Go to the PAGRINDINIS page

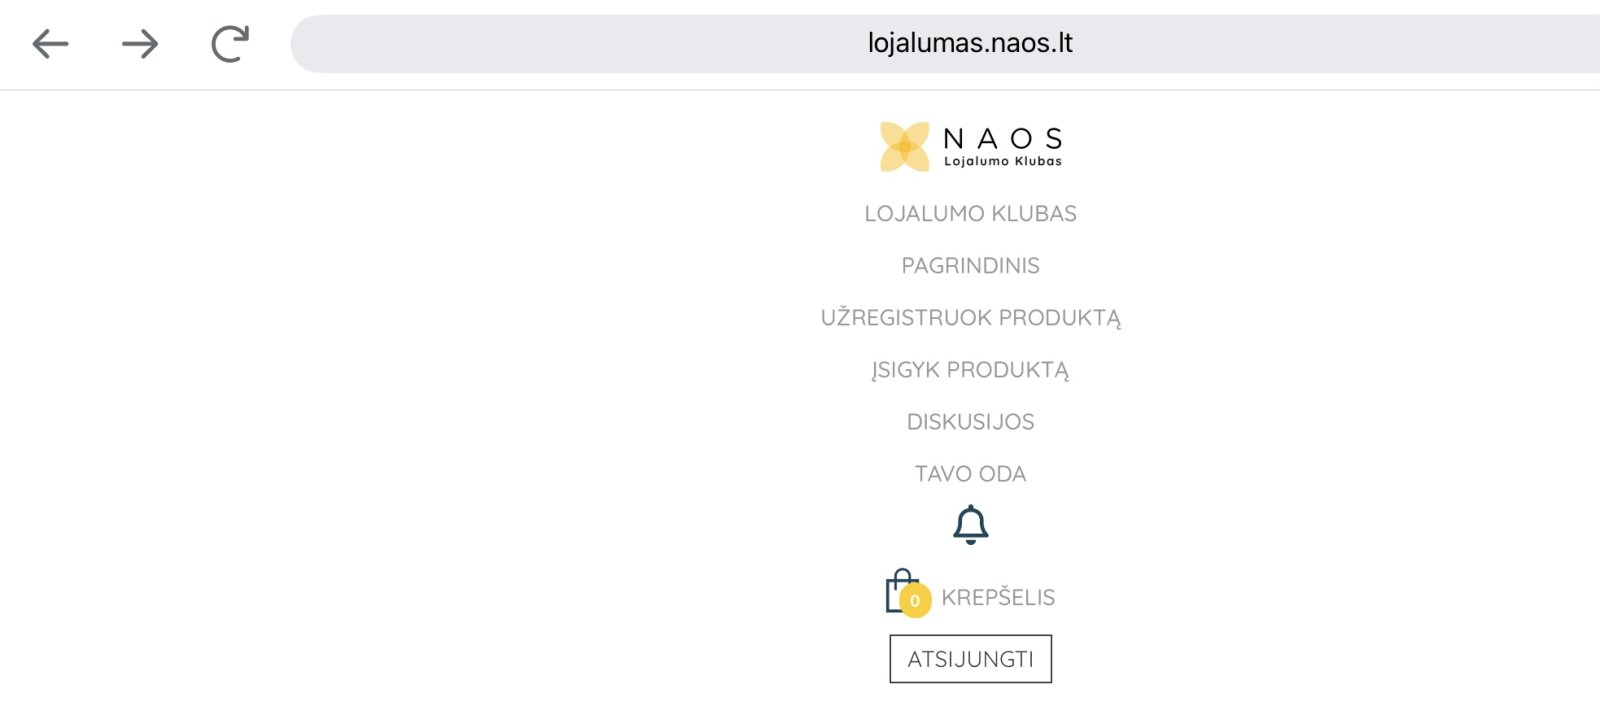point(970,266)
